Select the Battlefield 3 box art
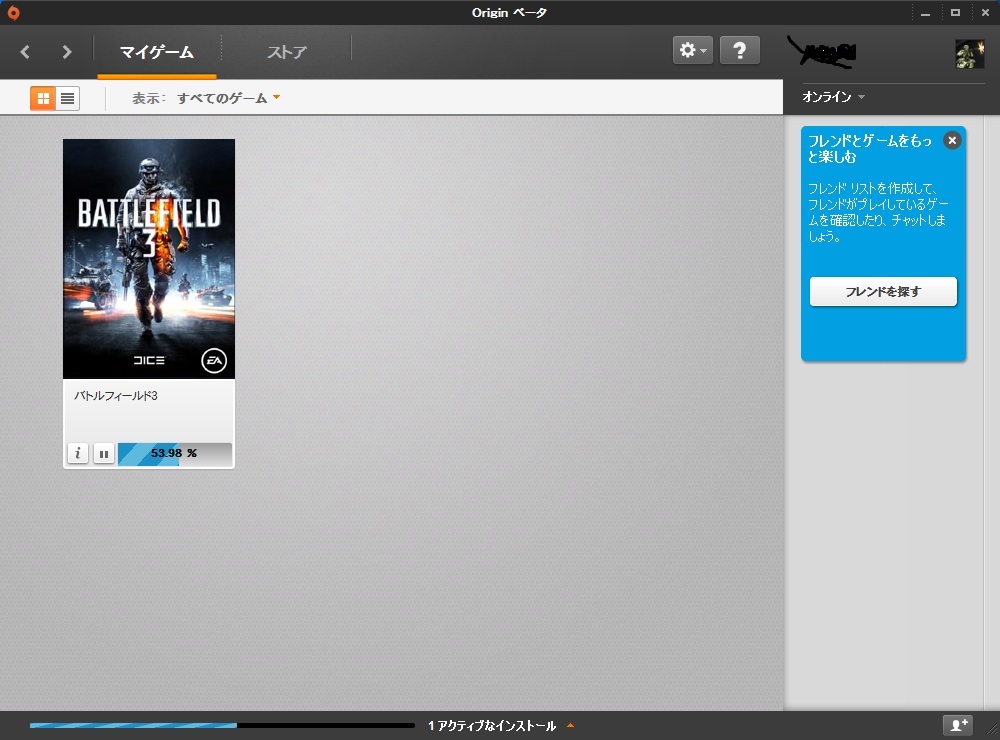 pos(149,258)
